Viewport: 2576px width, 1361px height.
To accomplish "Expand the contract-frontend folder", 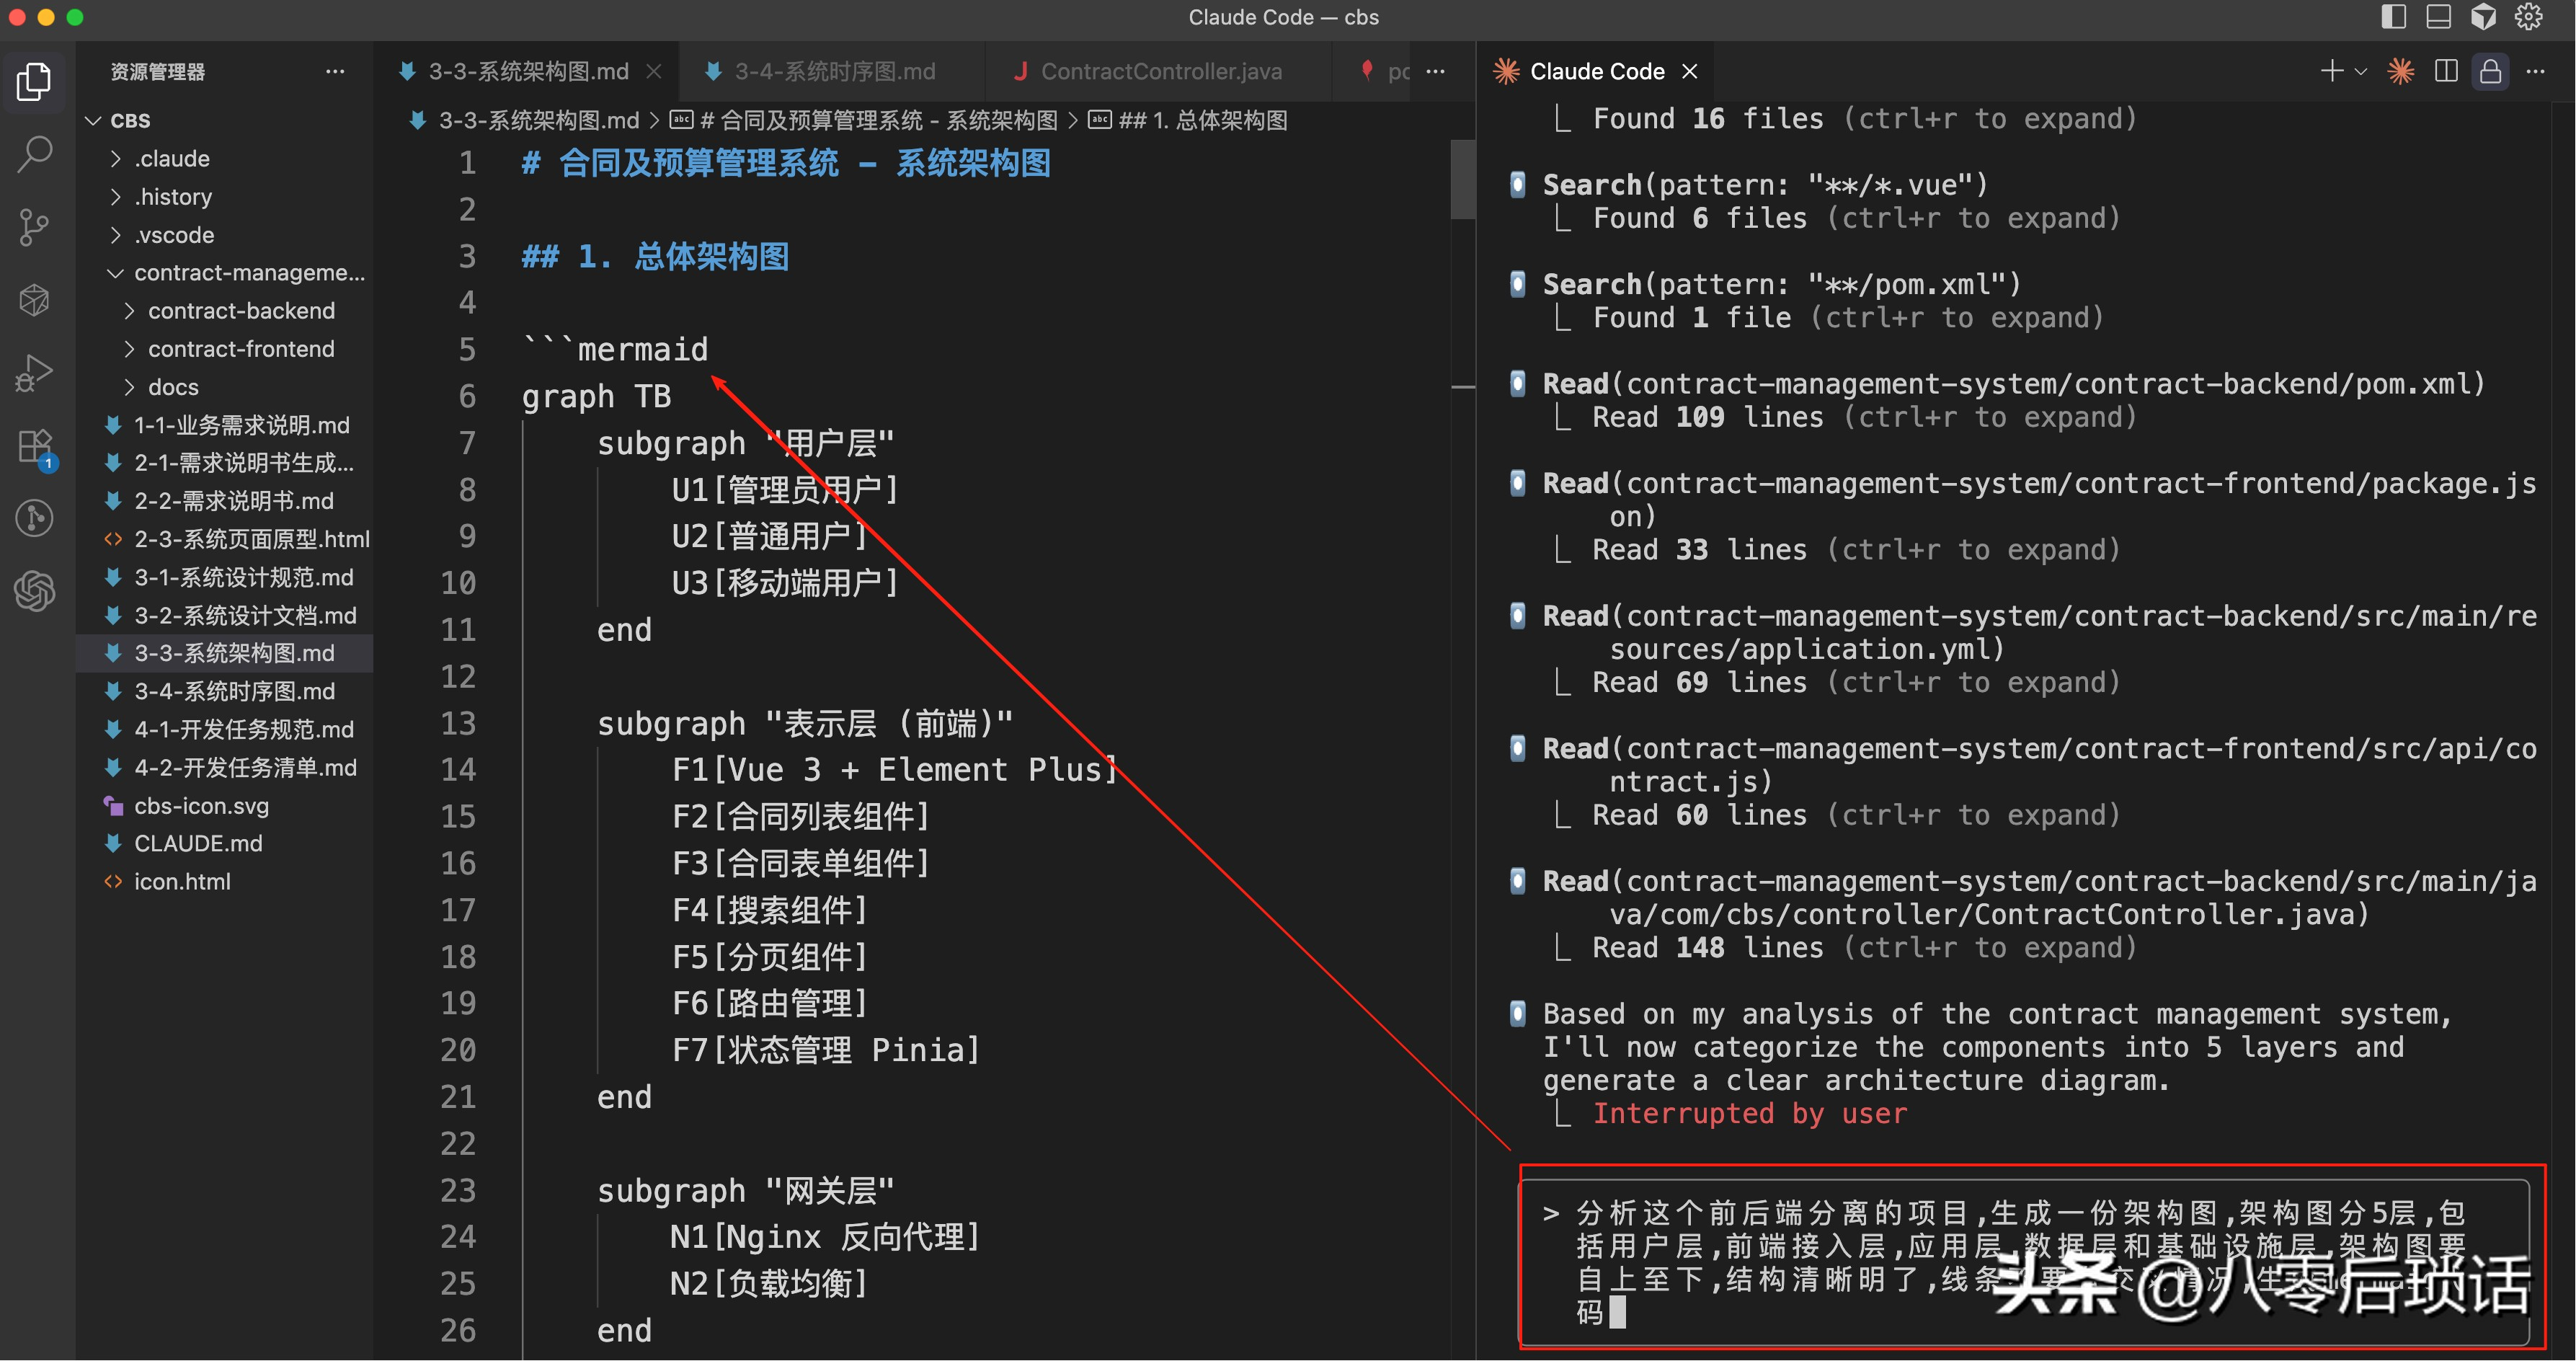I will pyautogui.click(x=129, y=348).
